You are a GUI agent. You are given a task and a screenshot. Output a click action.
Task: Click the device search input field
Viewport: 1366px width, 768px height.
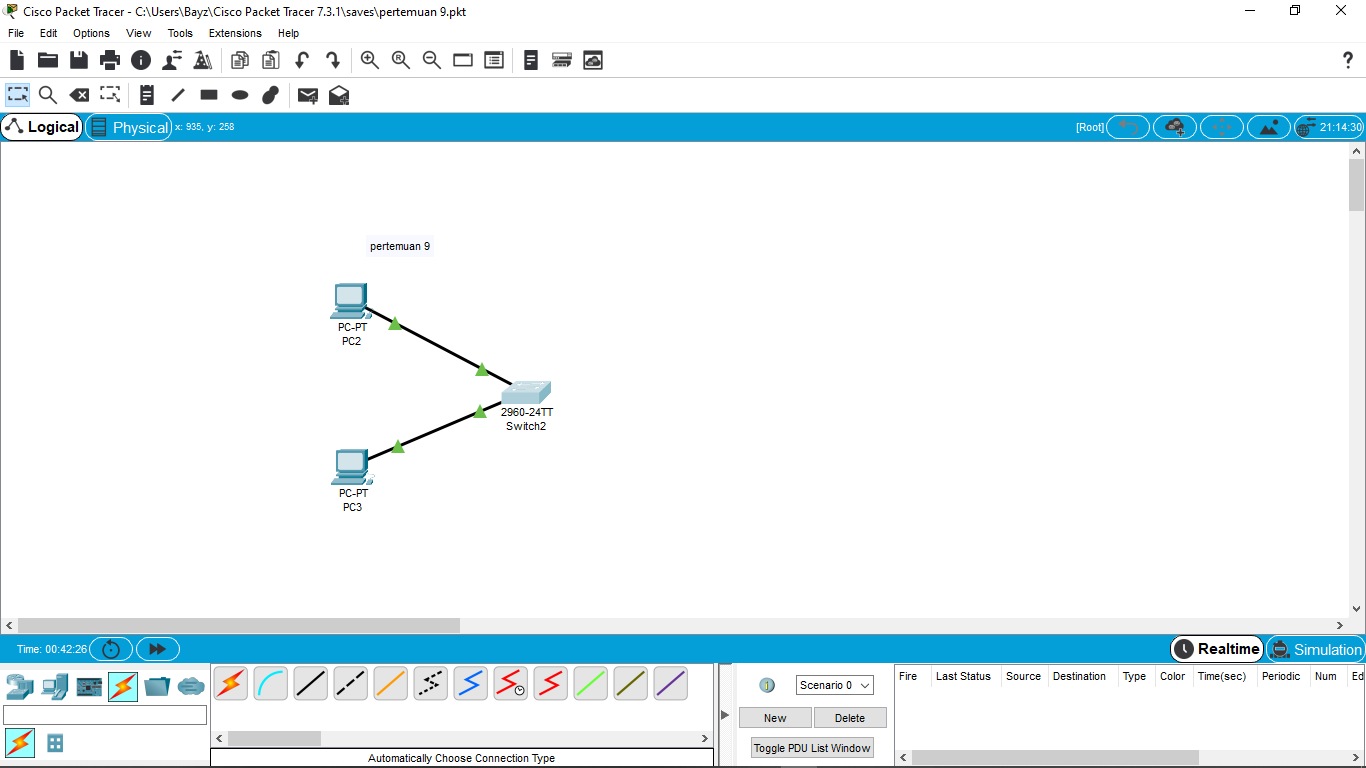(105, 714)
